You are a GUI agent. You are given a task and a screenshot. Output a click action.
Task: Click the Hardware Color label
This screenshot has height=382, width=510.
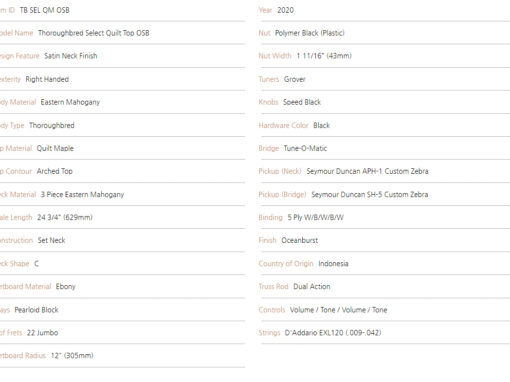click(283, 125)
